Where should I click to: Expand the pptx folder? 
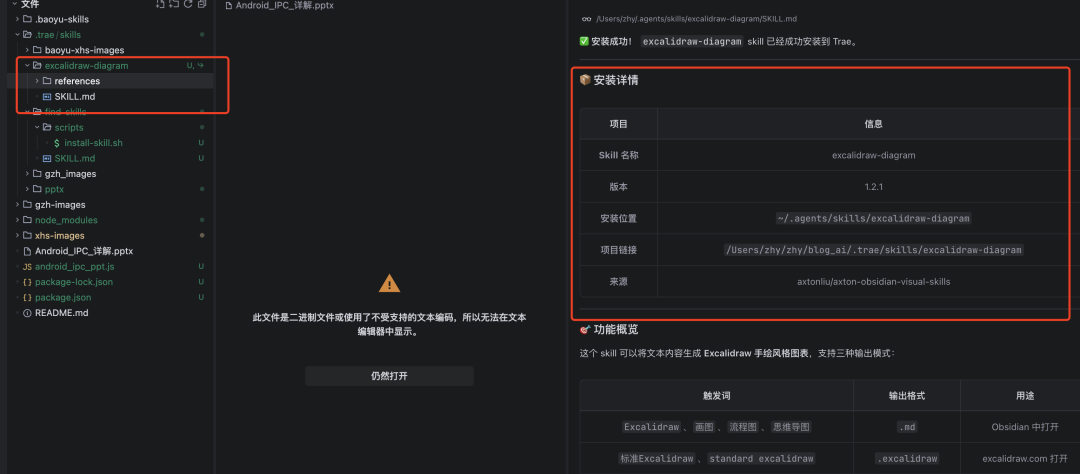coord(27,189)
